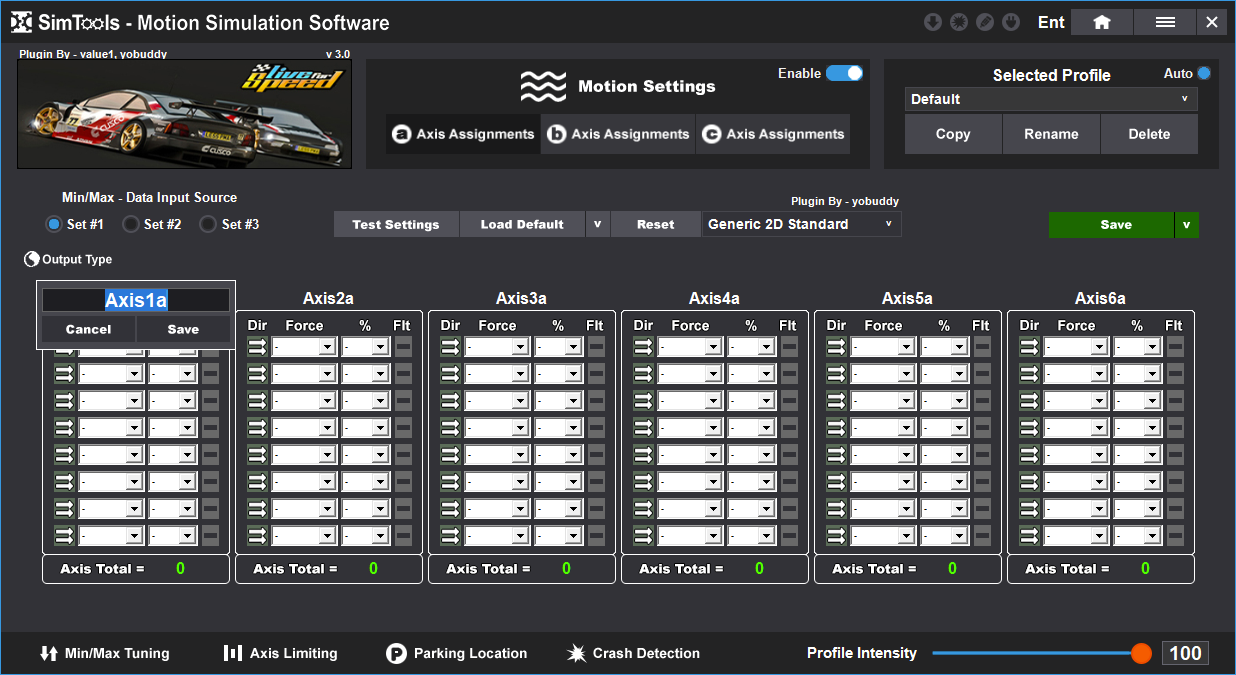The width and height of the screenshot is (1236, 675).
Task: Switch to the b Axis Assignments tab
Action: [618, 134]
